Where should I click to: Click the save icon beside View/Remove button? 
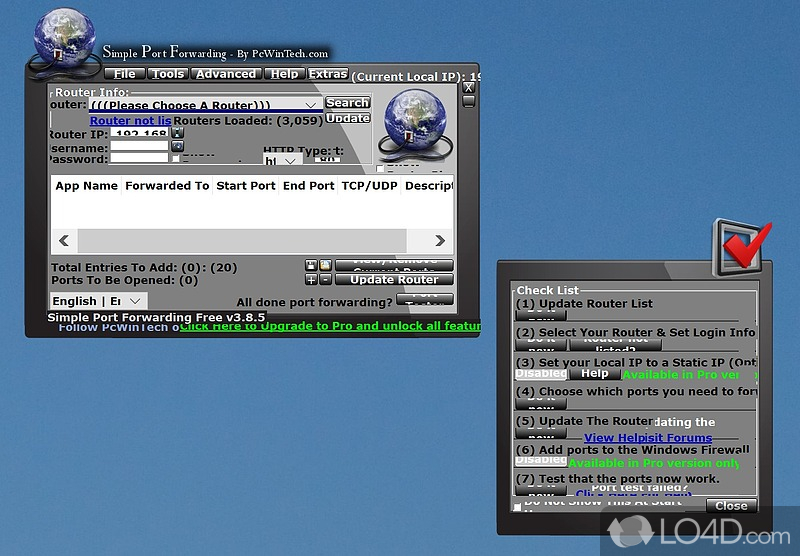point(311,265)
